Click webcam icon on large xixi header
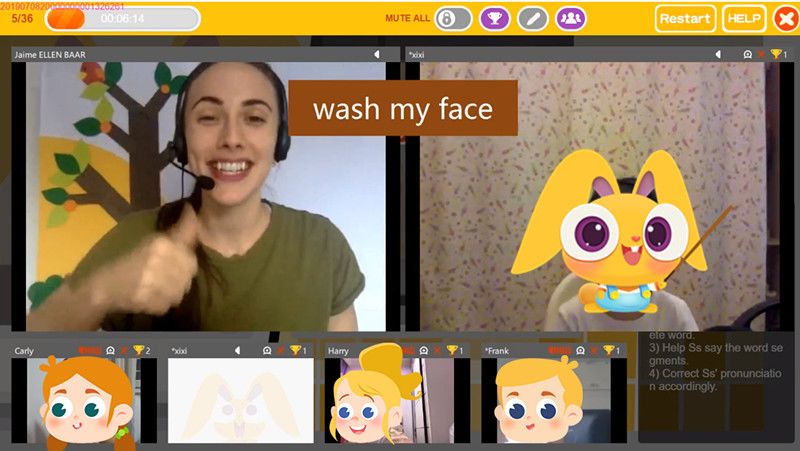The height and width of the screenshot is (451, 800). click(747, 54)
